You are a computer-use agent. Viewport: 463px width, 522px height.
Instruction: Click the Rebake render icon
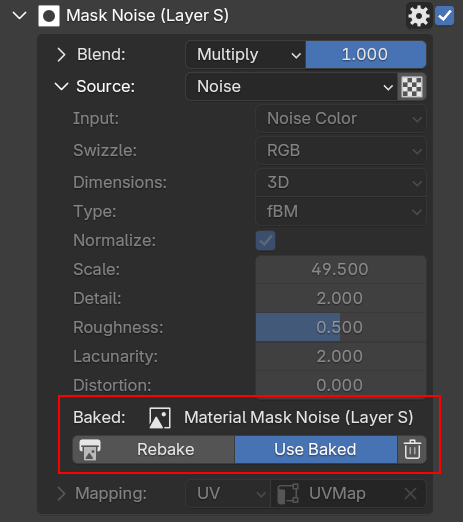pyautogui.click(x=90, y=449)
